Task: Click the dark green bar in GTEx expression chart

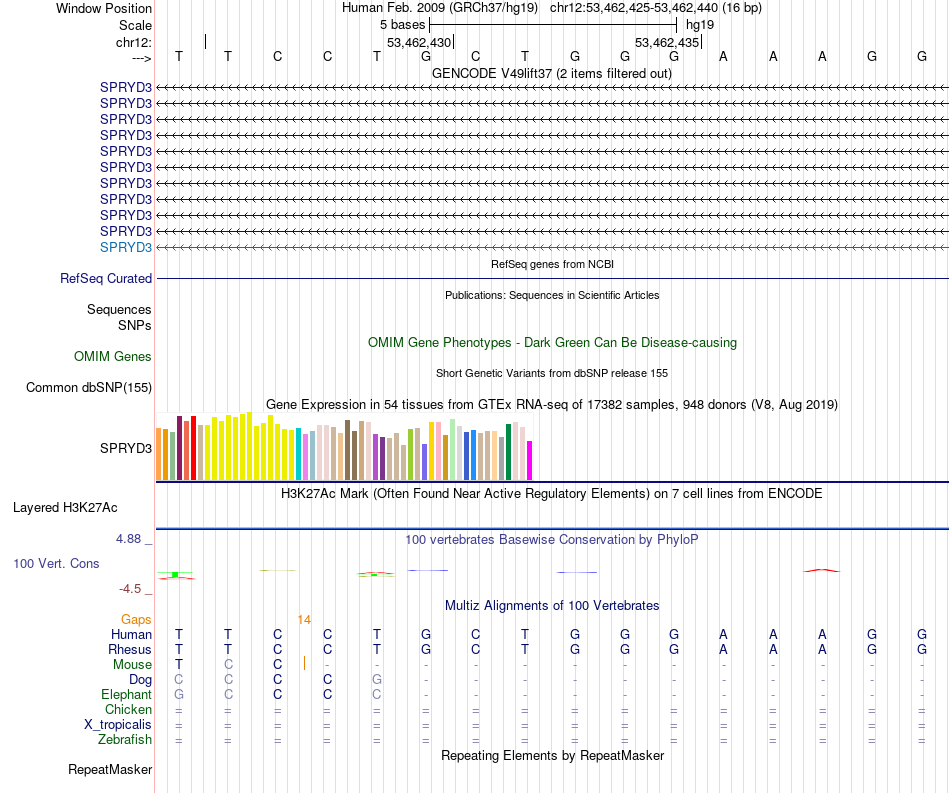Action: point(509,453)
